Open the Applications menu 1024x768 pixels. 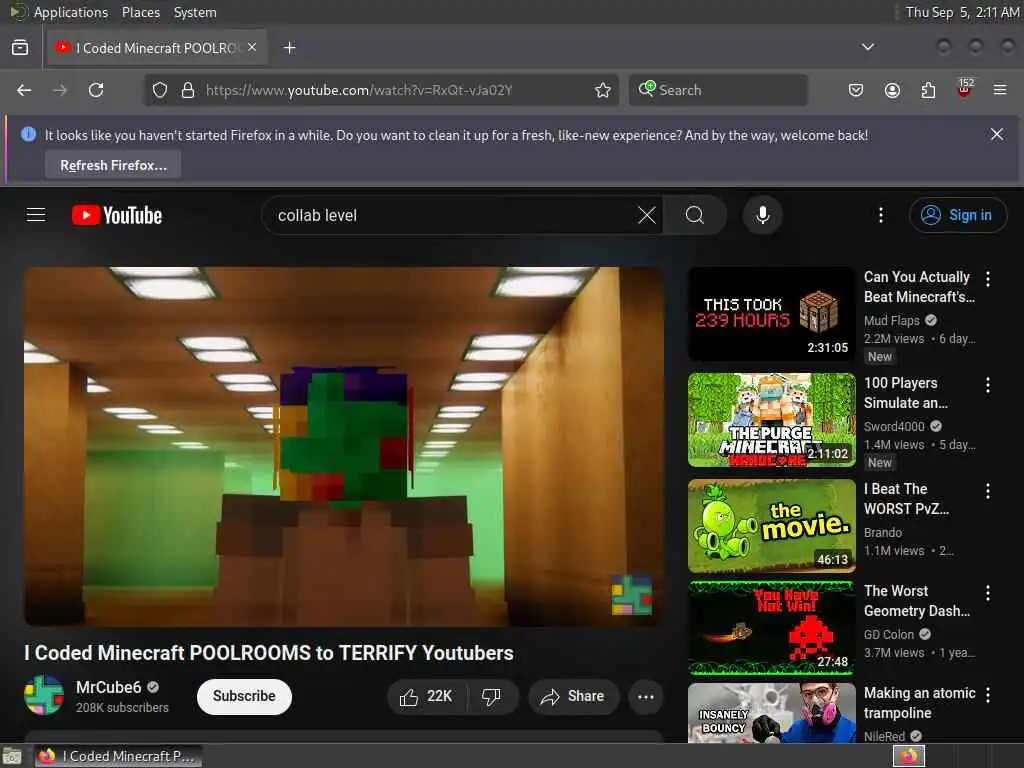tap(71, 12)
